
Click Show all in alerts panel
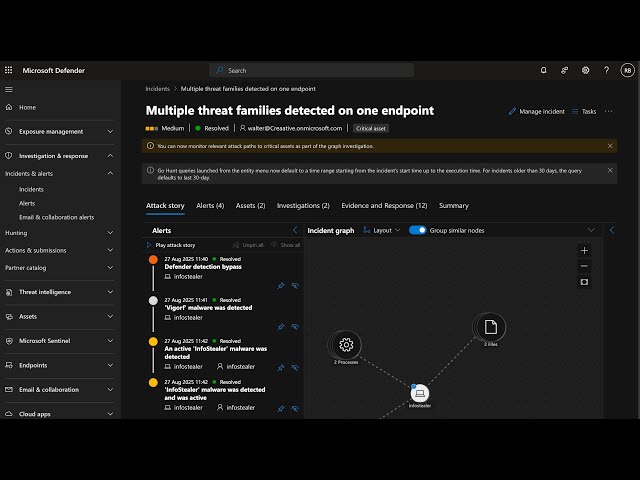click(285, 245)
